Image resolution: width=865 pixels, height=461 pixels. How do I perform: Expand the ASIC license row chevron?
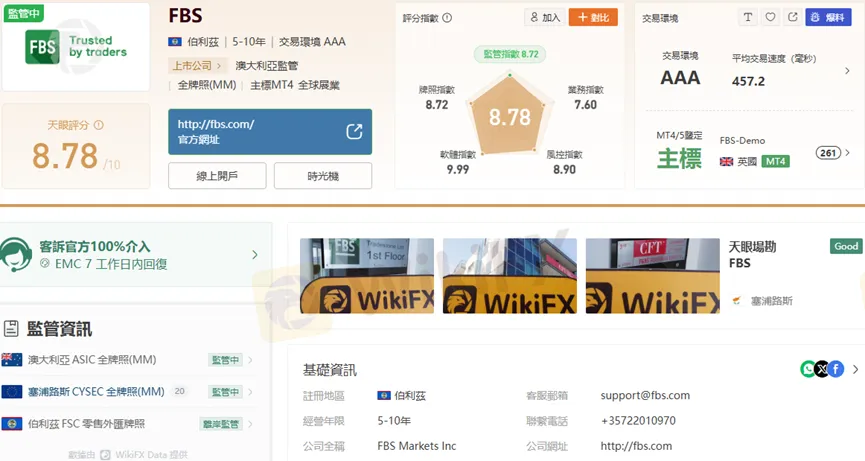(250, 360)
